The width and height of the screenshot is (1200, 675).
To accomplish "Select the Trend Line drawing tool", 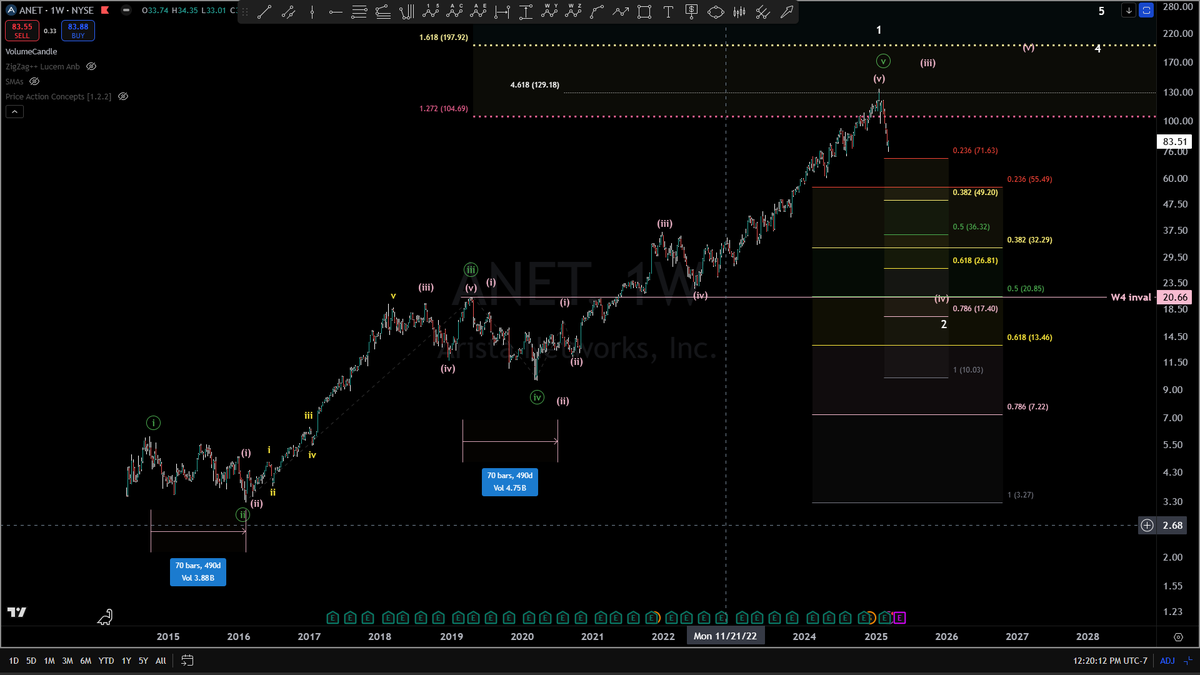I will 264,12.
